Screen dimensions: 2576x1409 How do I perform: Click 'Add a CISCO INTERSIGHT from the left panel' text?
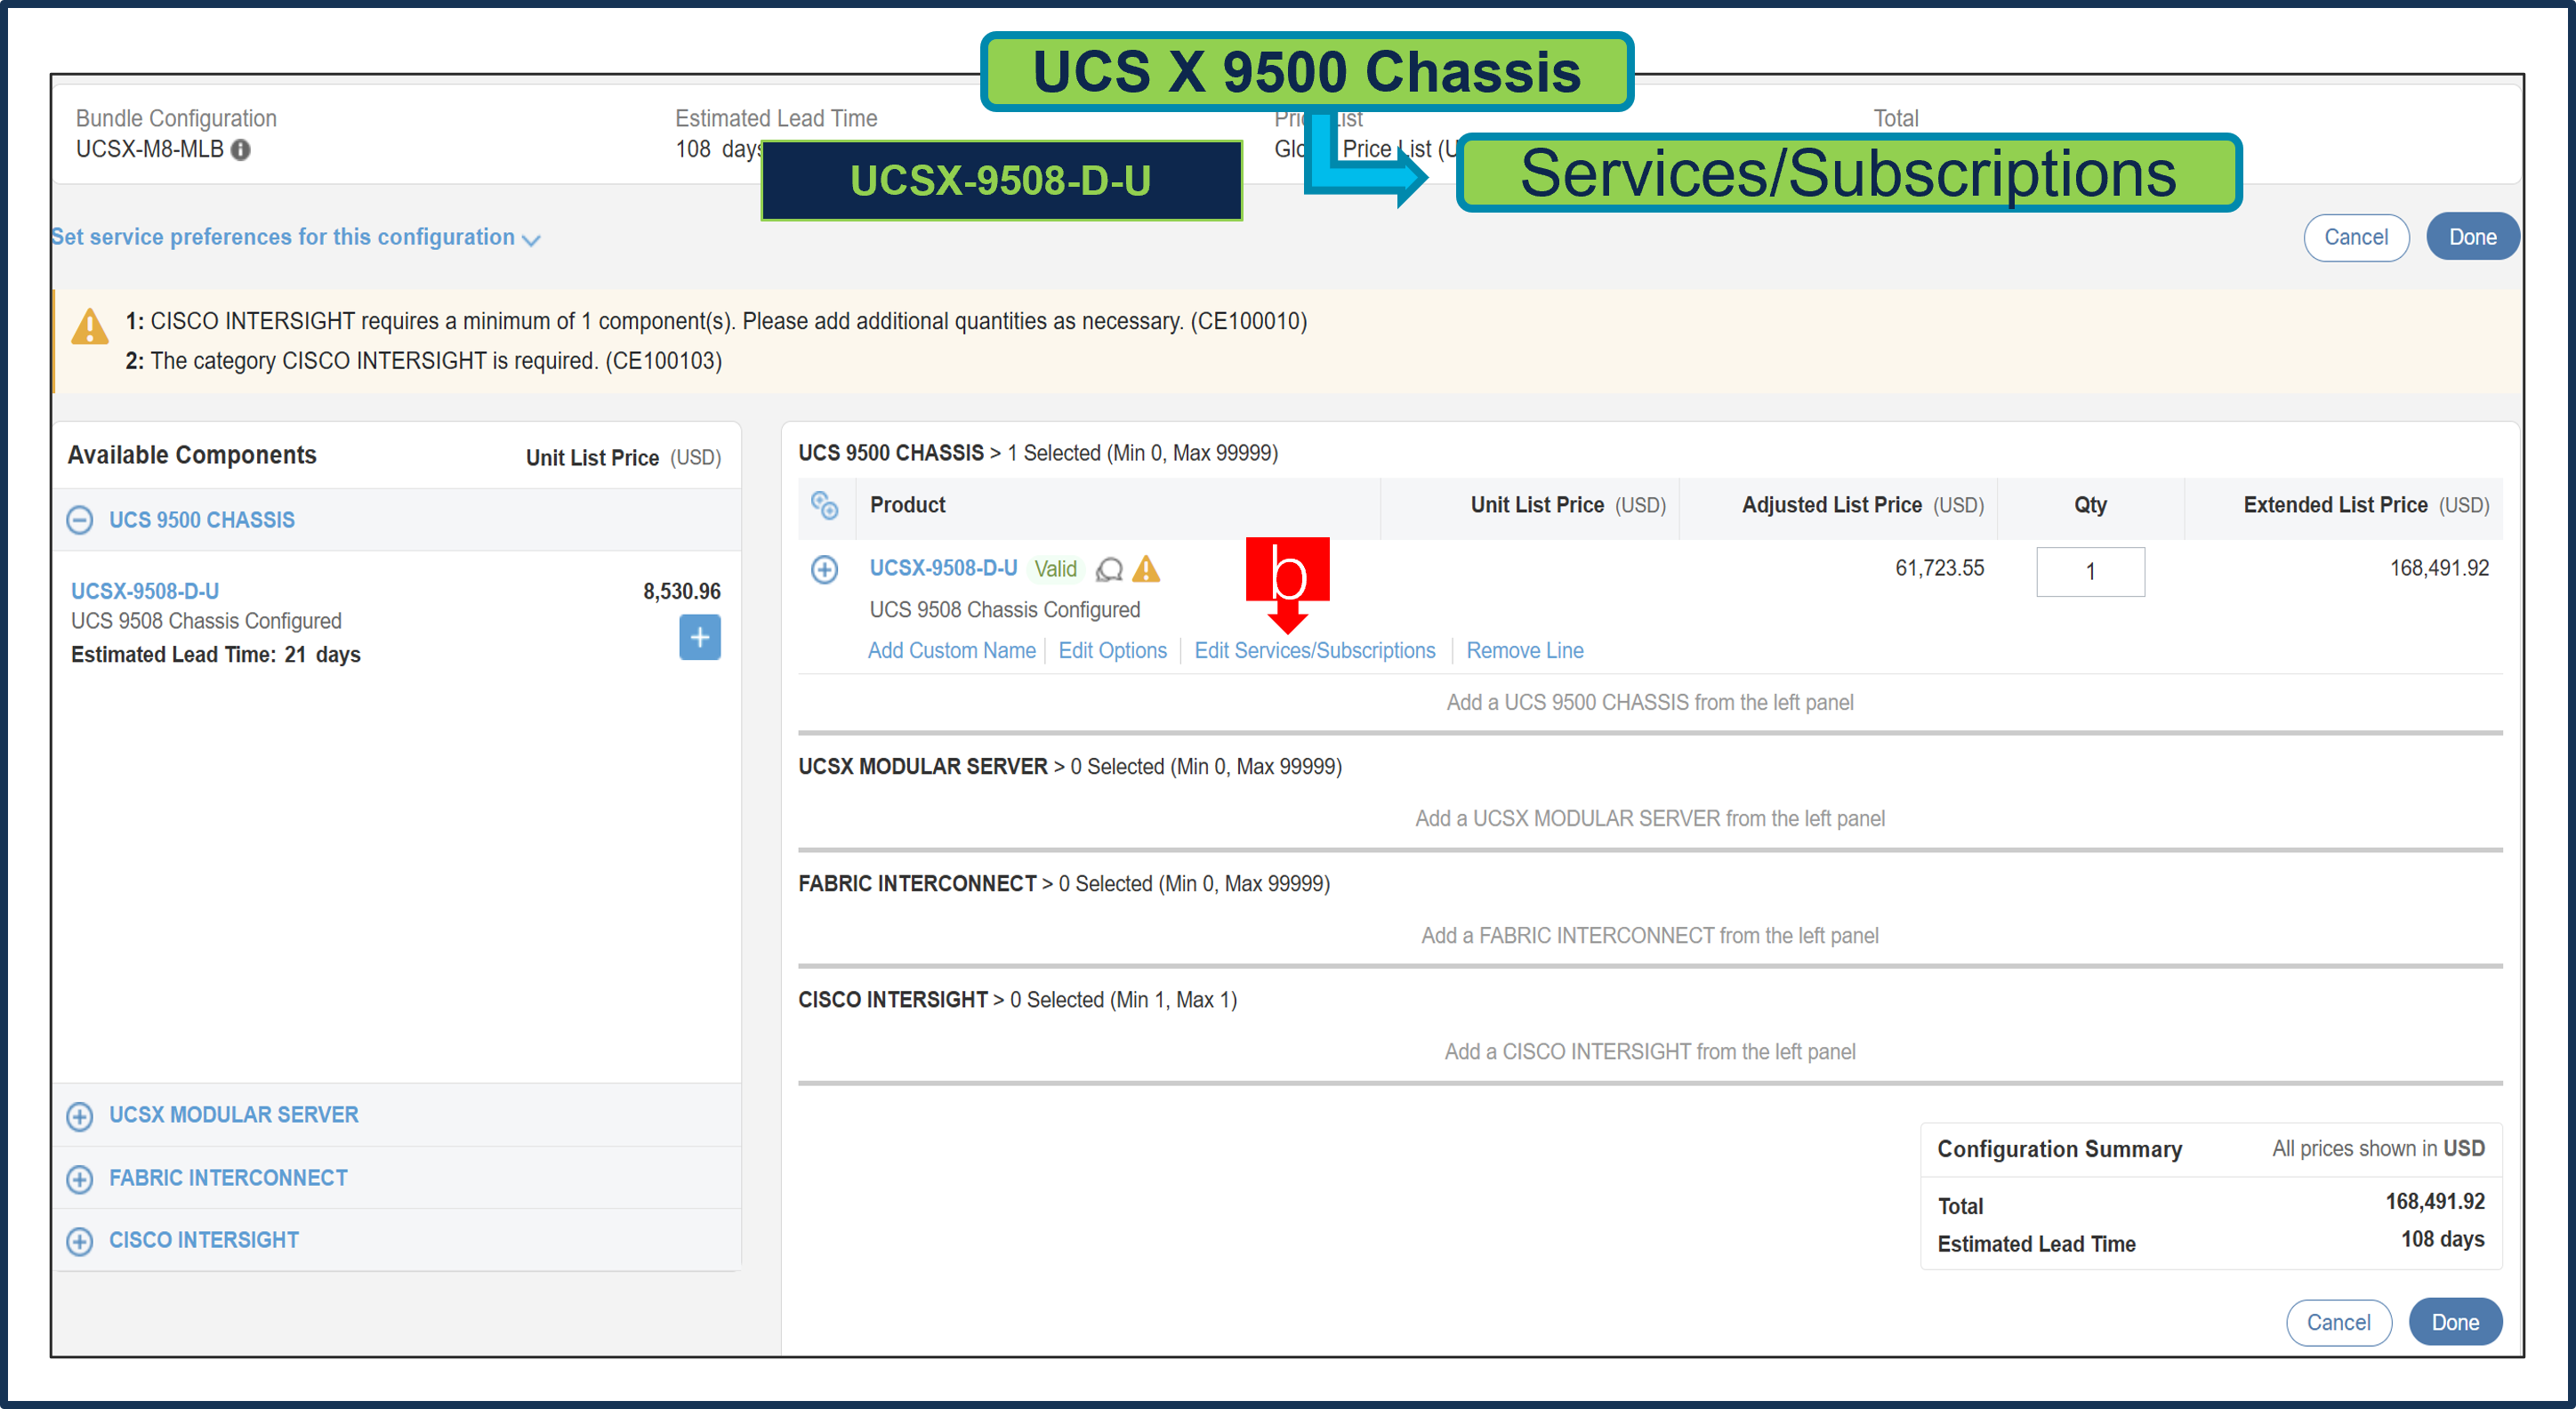coord(1650,1052)
